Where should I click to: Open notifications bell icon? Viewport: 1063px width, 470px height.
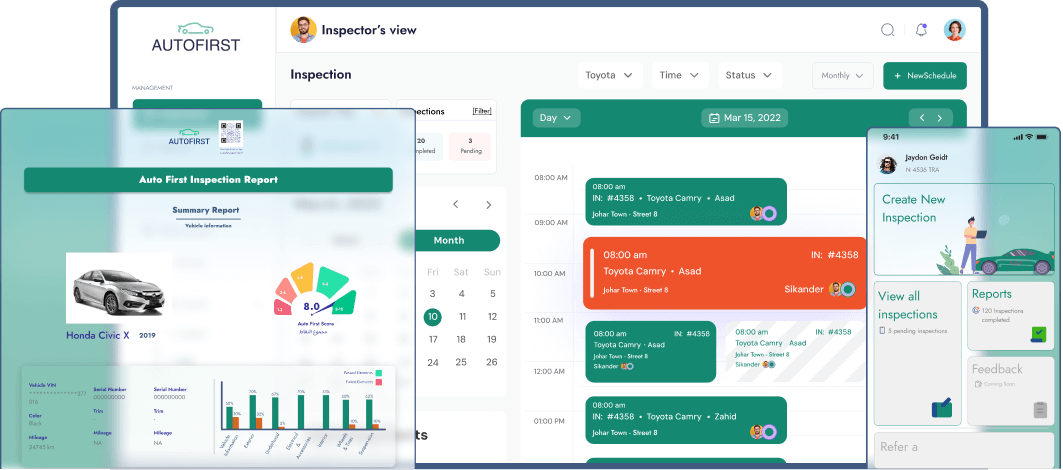pos(921,30)
